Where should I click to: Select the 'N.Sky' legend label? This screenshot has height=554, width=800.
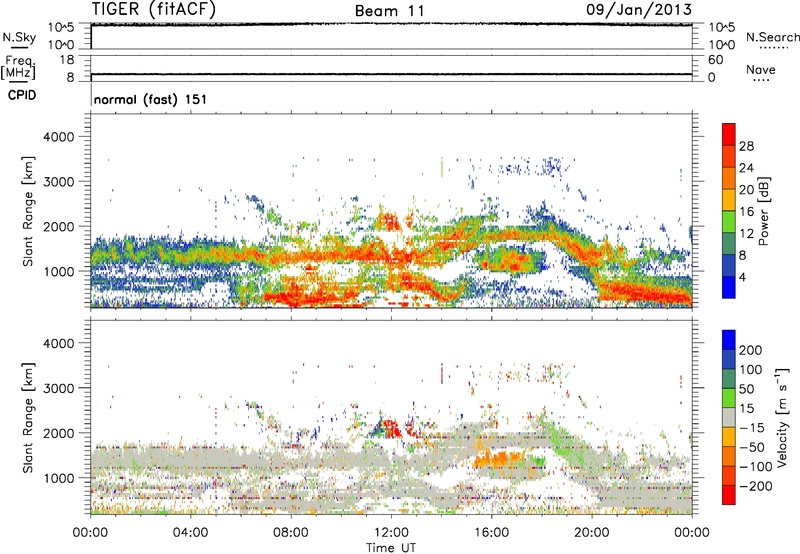coord(19,37)
